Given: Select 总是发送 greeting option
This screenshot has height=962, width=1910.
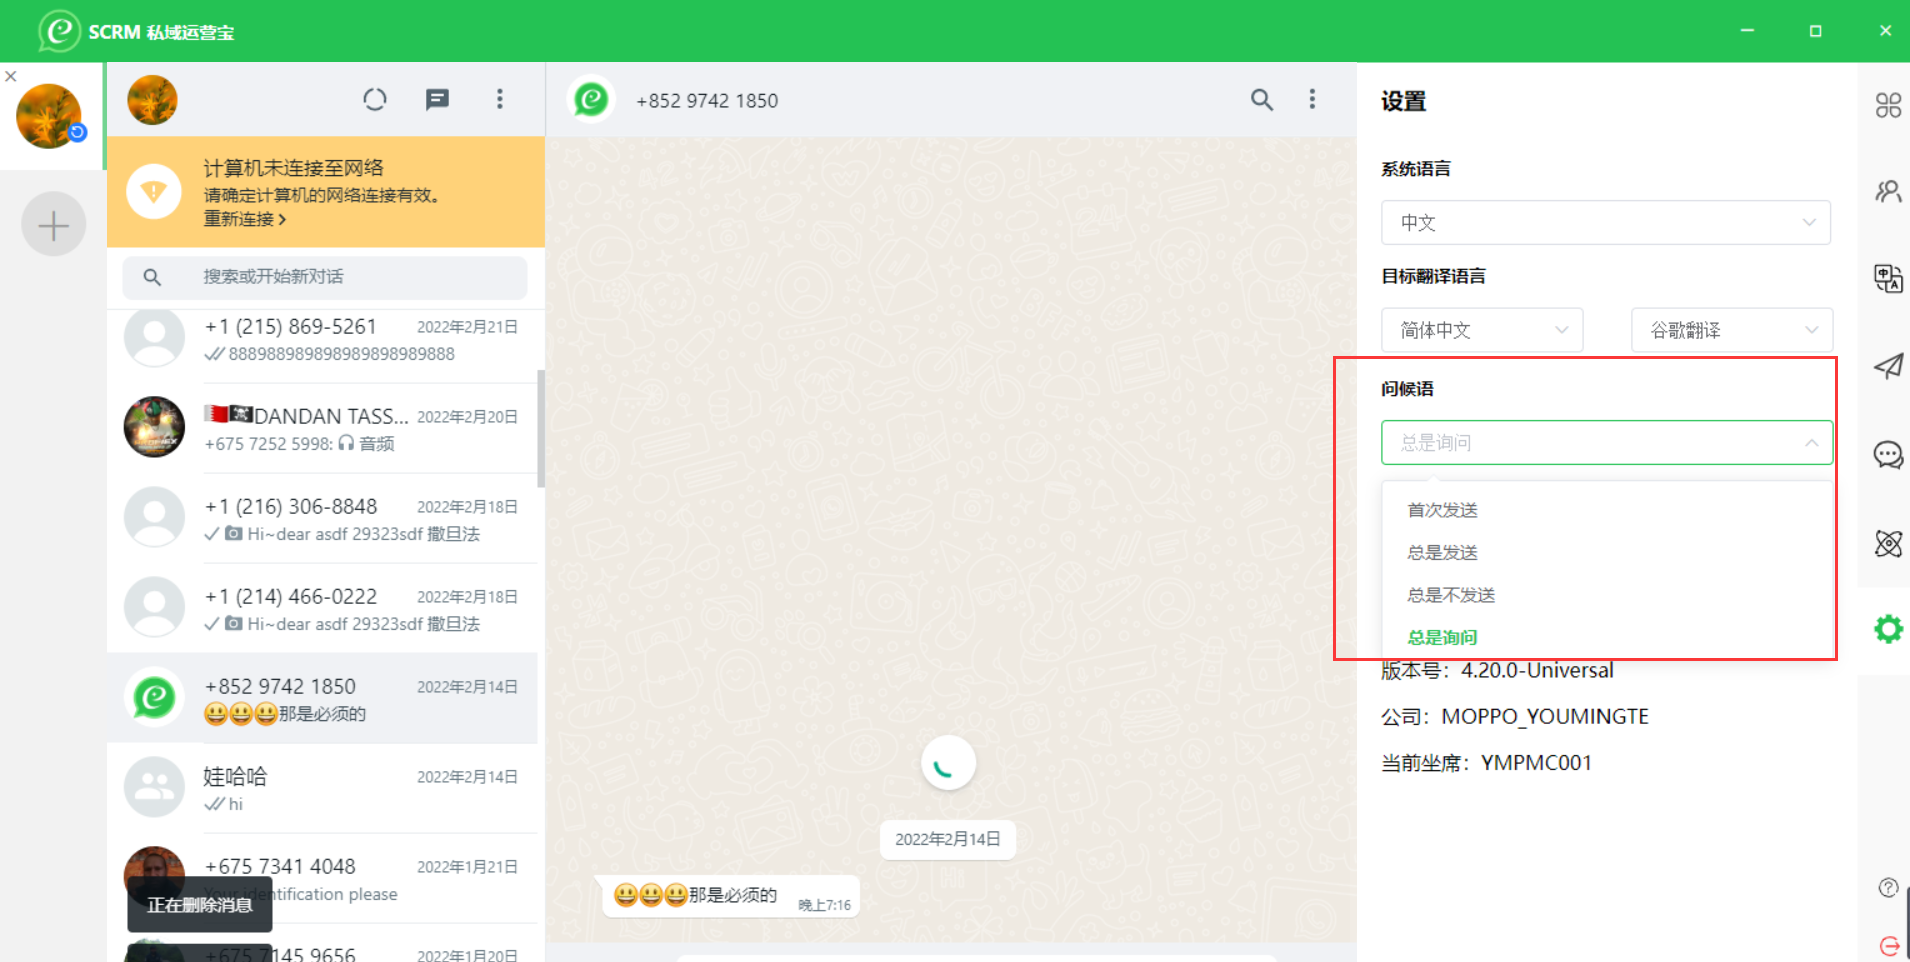Looking at the screenshot, I should (x=1443, y=553).
